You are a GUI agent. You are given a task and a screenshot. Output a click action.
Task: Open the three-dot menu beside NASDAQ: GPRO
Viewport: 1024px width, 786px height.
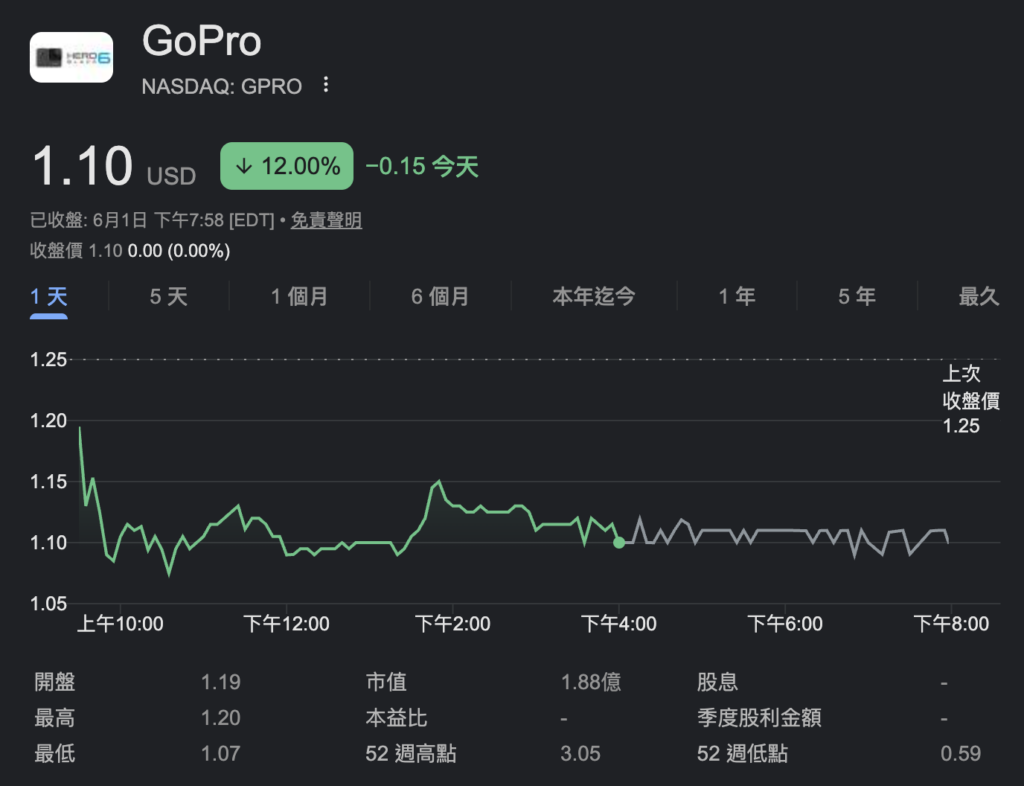point(325,85)
